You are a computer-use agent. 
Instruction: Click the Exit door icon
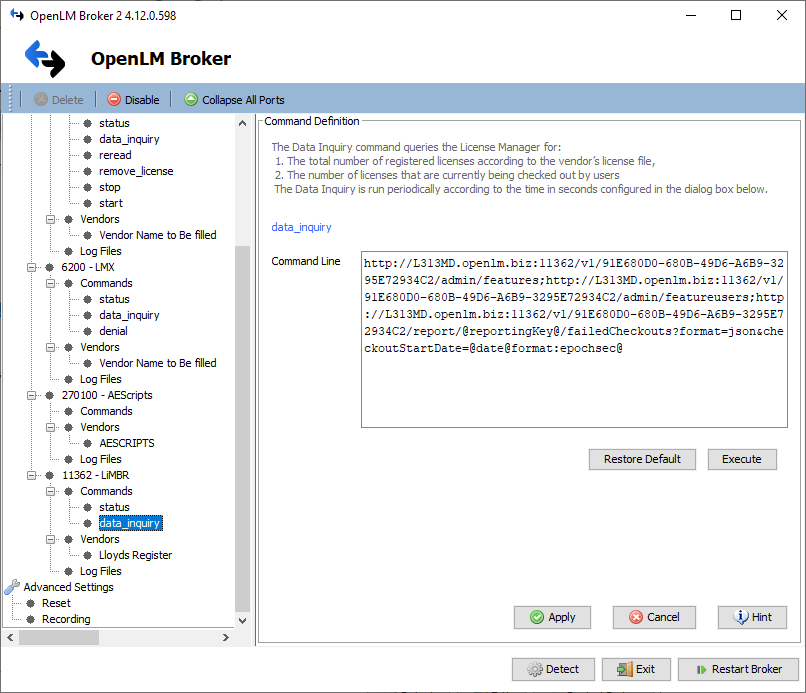tap(625, 669)
